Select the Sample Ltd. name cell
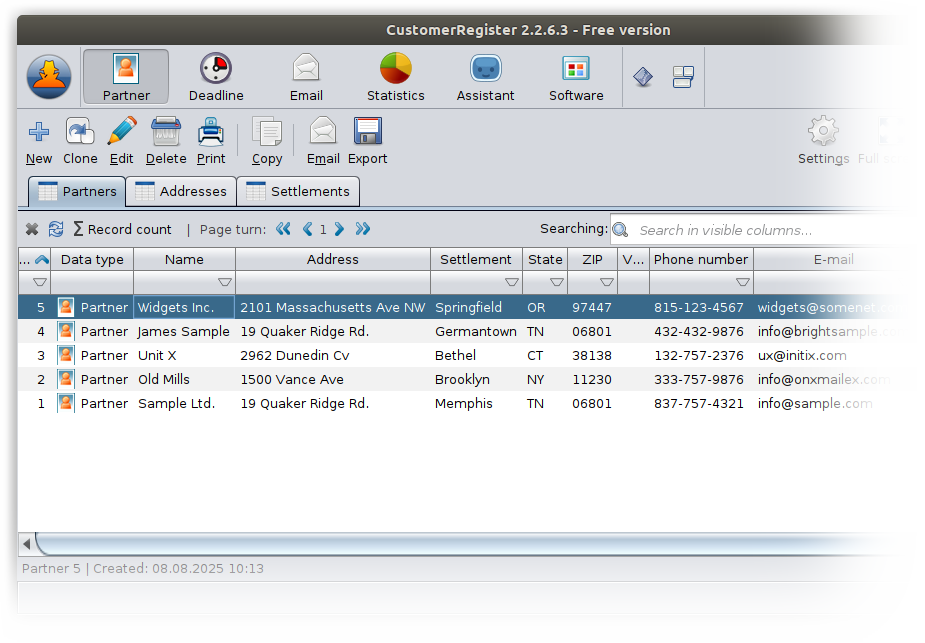Image resolution: width=925 pixels, height=643 pixels. 184,403
